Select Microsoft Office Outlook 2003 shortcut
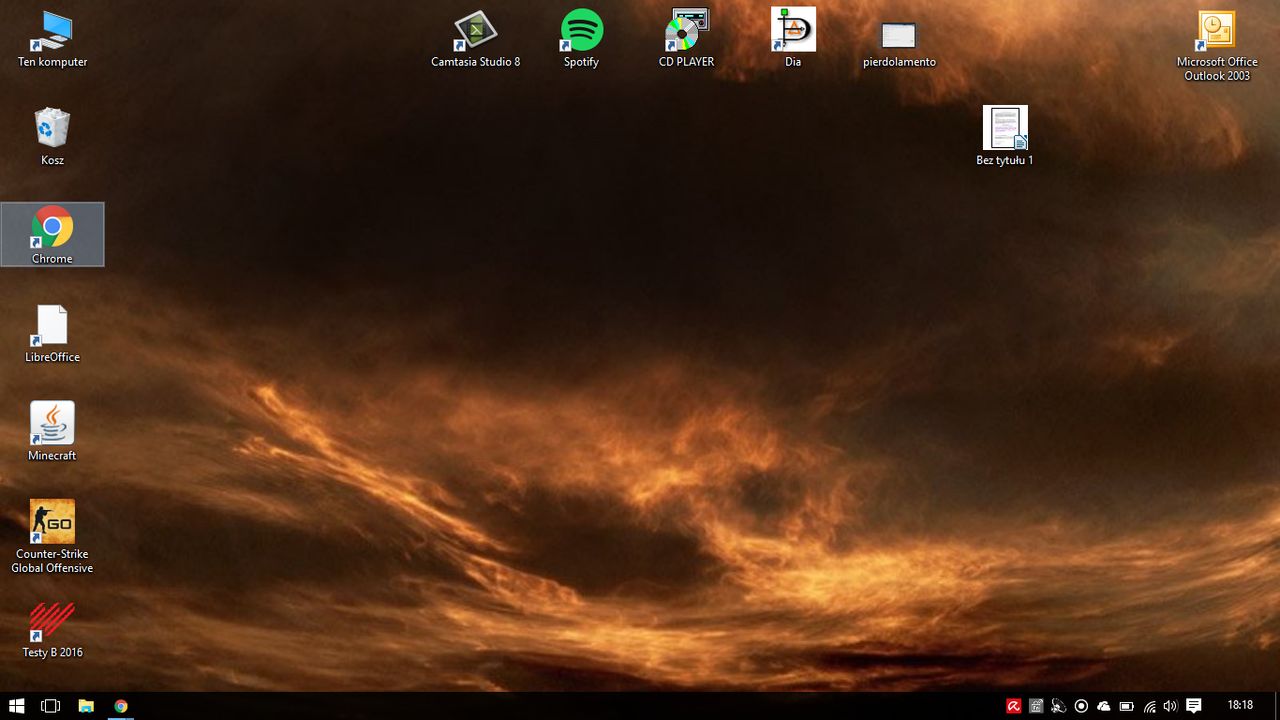 (1217, 46)
